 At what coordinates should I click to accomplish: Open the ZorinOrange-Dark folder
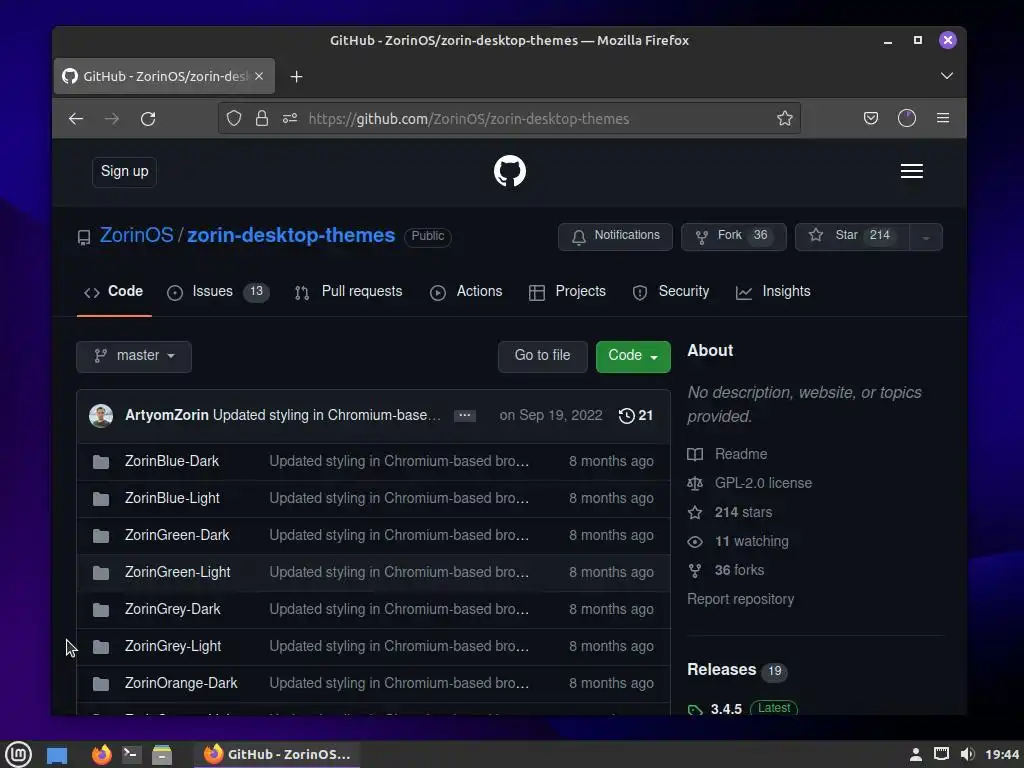(x=181, y=683)
